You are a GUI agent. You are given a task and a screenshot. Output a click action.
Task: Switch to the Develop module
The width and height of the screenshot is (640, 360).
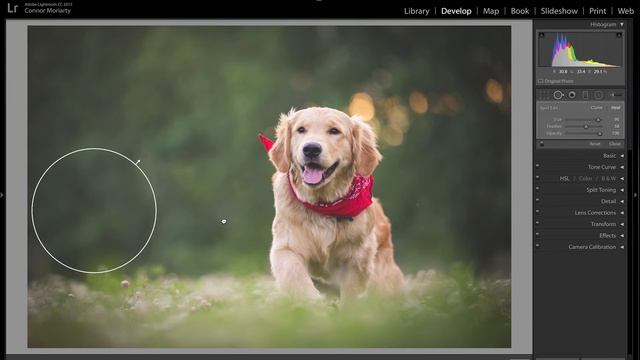click(456, 11)
